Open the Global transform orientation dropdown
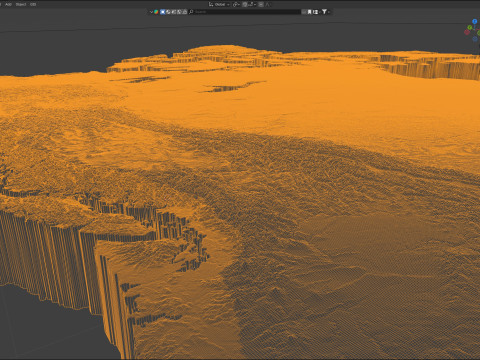The height and width of the screenshot is (360, 480). coord(219,4)
